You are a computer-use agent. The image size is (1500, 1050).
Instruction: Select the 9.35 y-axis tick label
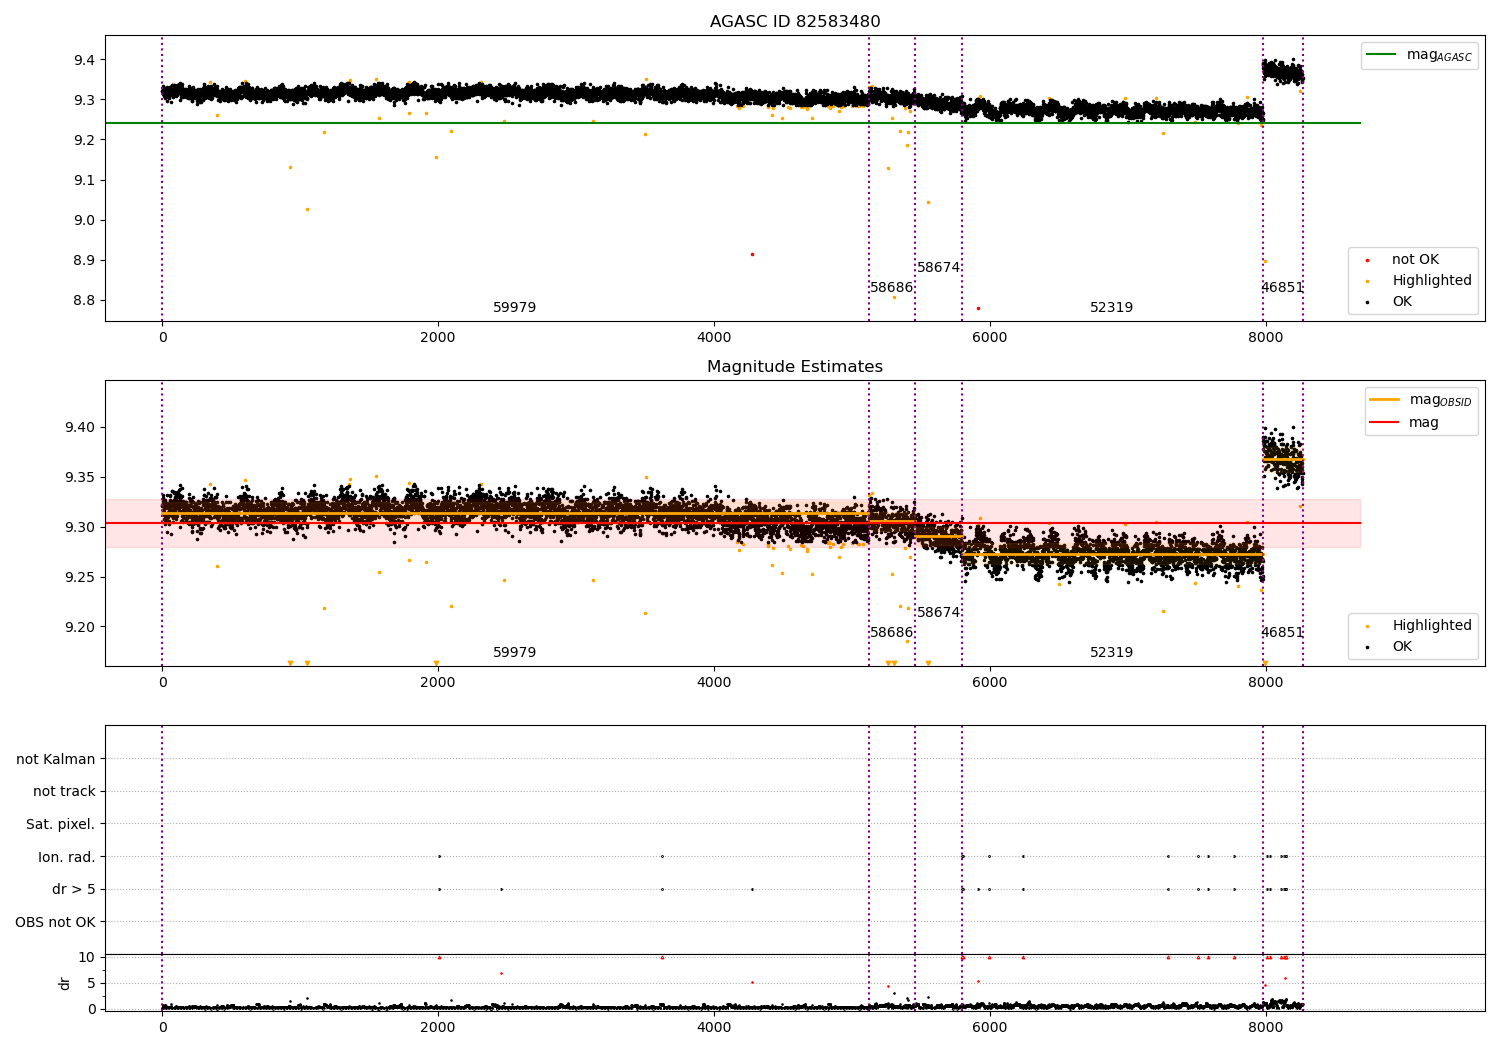[80, 478]
